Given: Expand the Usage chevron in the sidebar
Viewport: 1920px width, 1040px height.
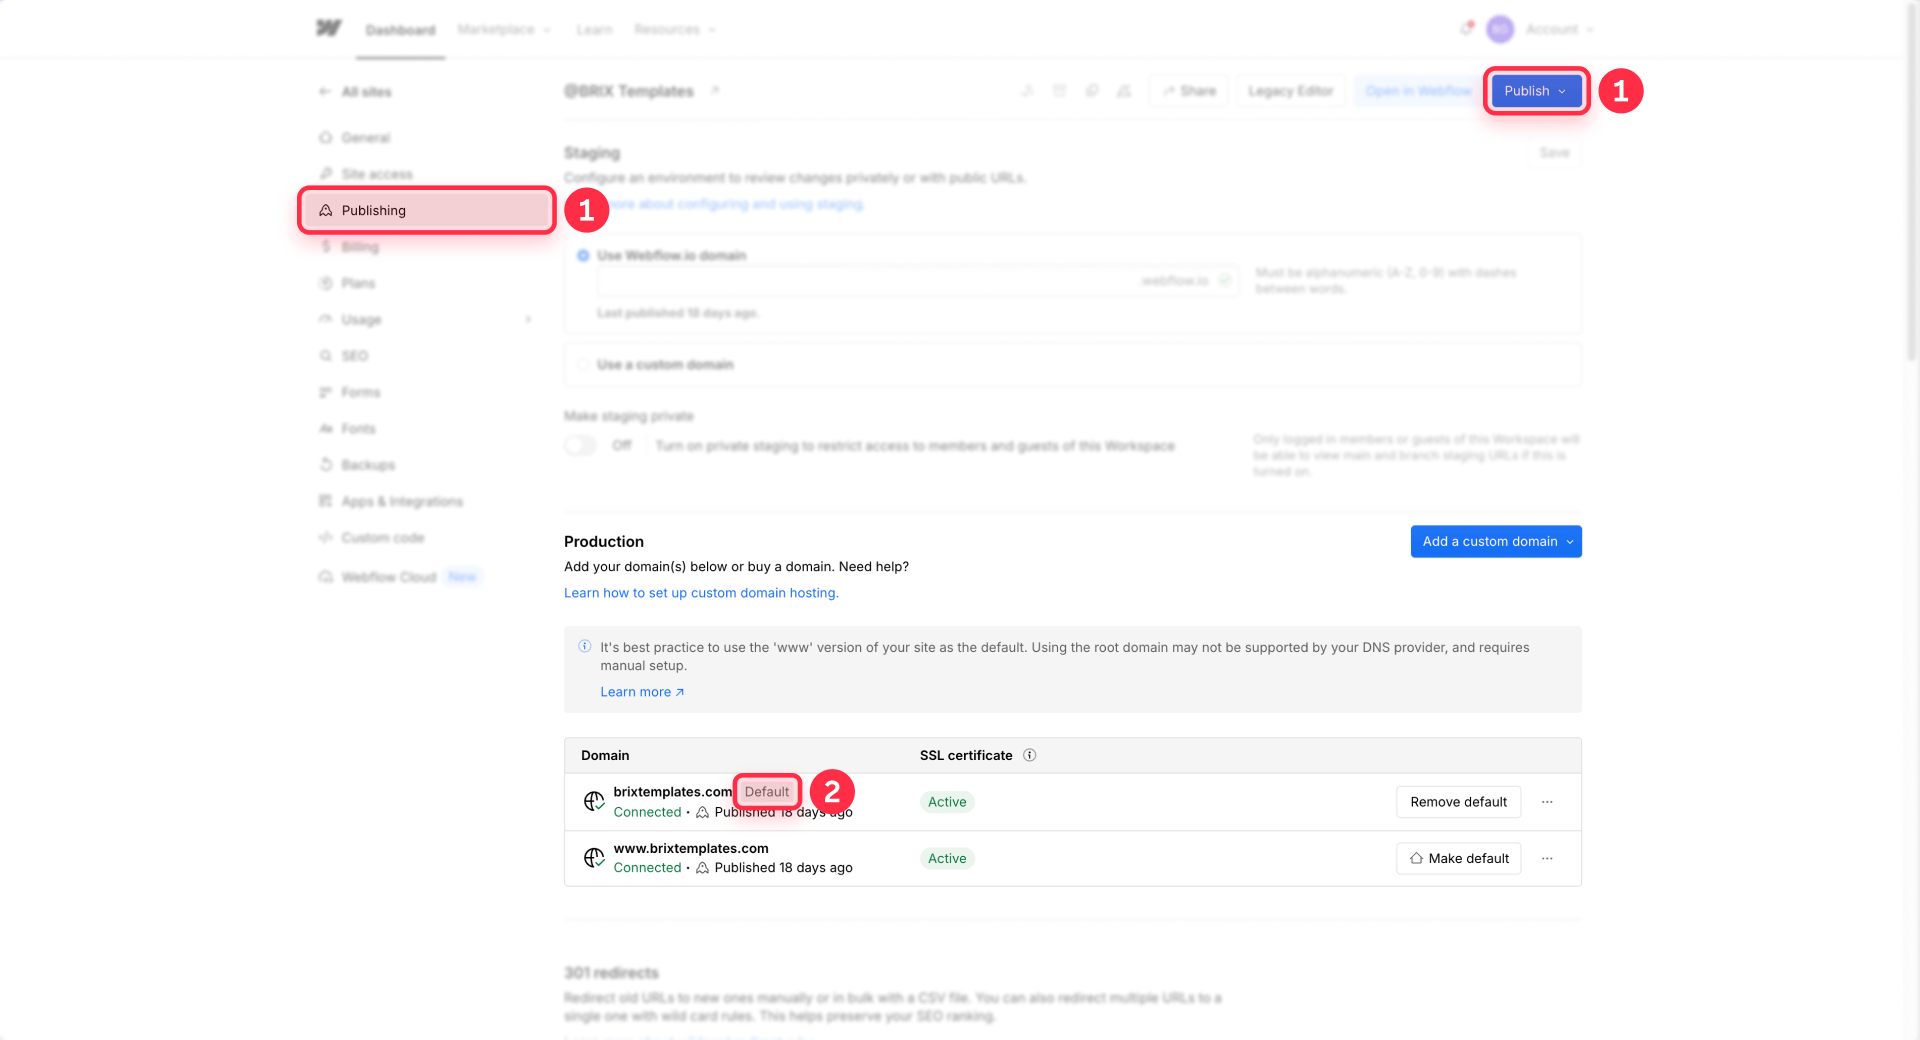Looking at the screenshot, I should pyautogui.click(x=528, y=320).
